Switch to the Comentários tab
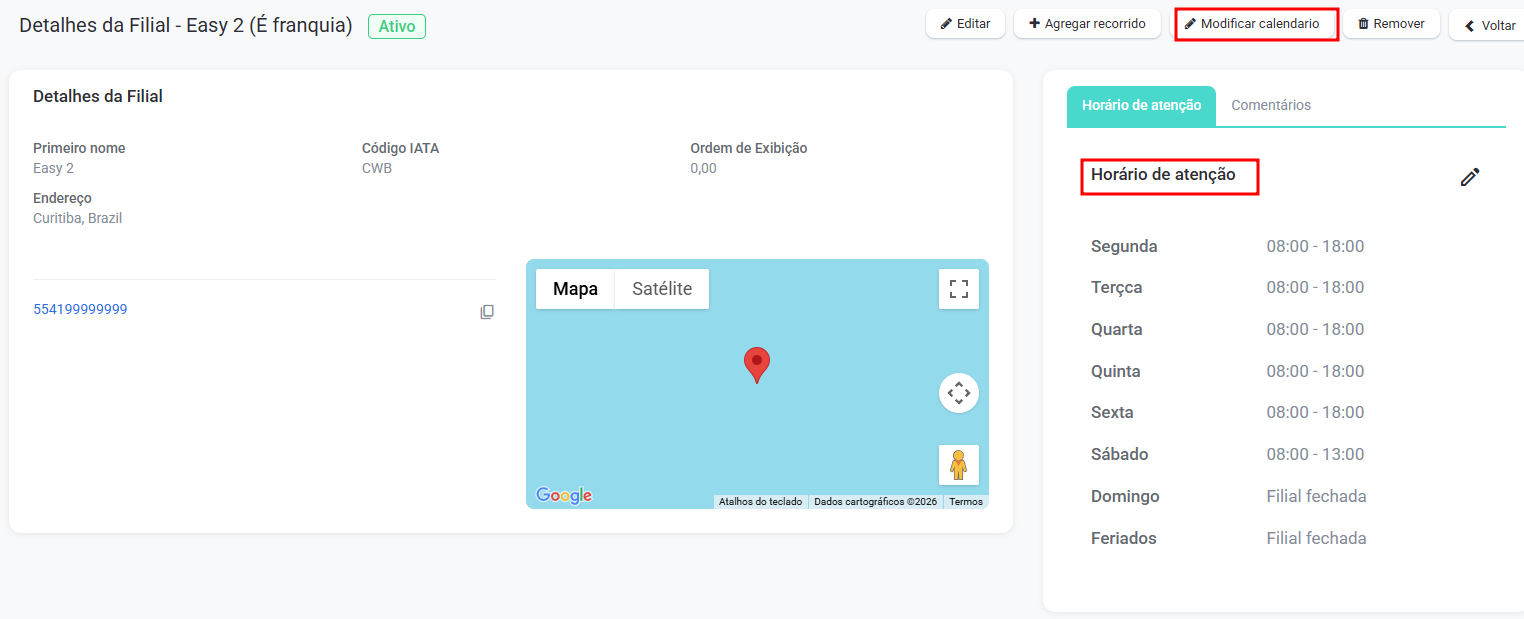Image resolution: width=1524 pixels, height=619 pixels. (x=1270, y=105)
